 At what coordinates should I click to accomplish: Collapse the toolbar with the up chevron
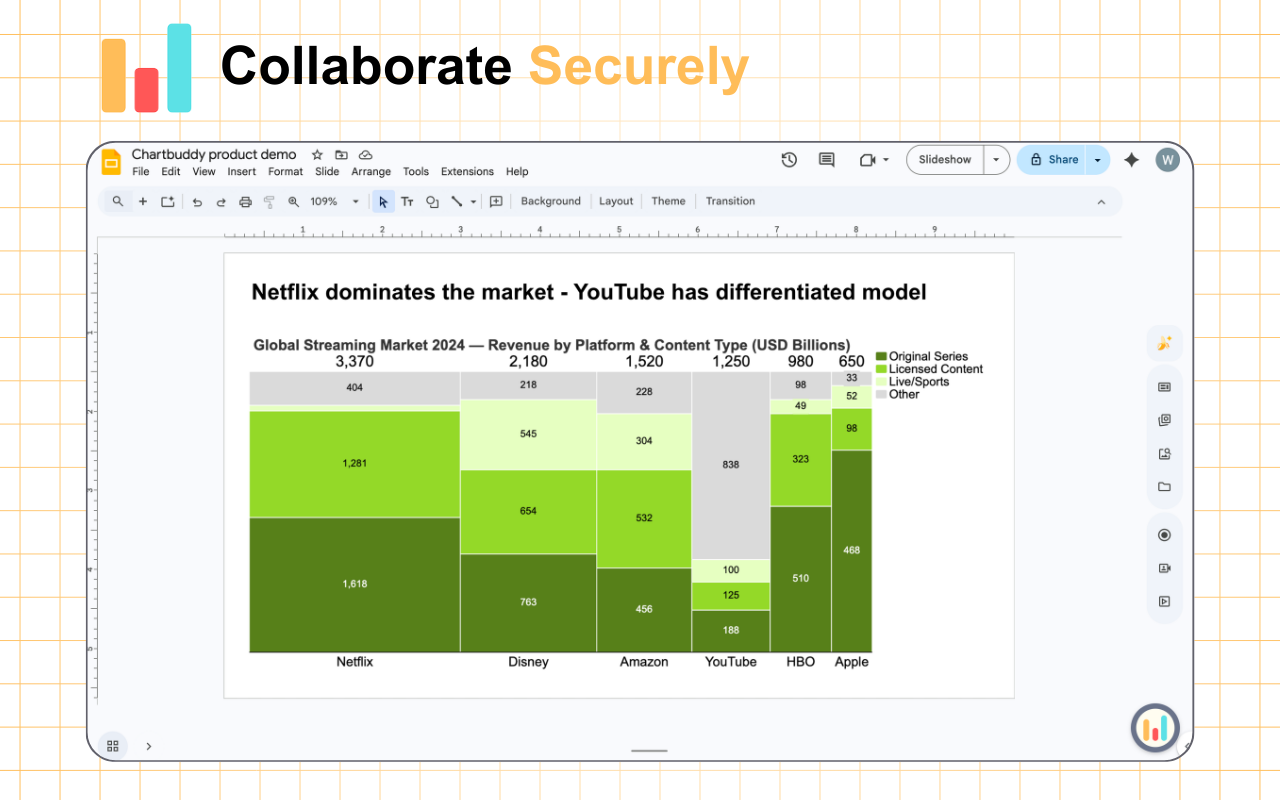[1101, 202]
